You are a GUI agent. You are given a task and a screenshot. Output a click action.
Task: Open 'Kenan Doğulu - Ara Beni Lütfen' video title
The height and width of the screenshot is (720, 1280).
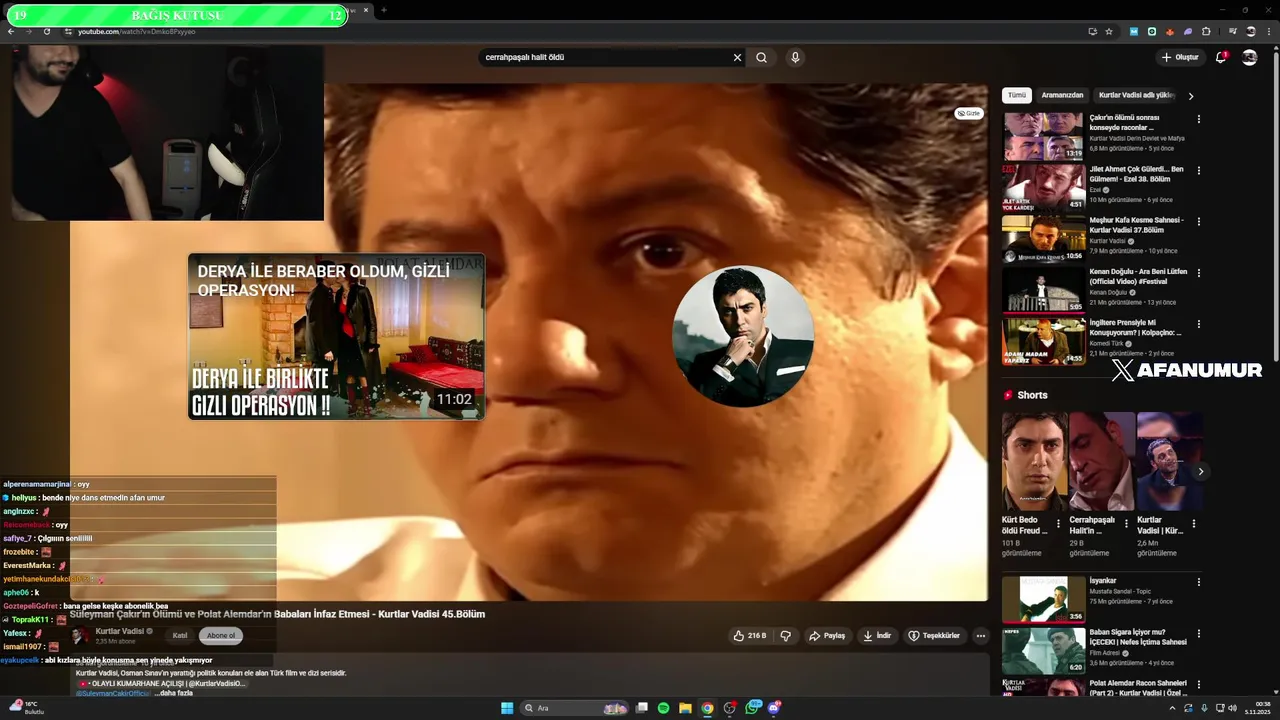(x=1138, y=276)
